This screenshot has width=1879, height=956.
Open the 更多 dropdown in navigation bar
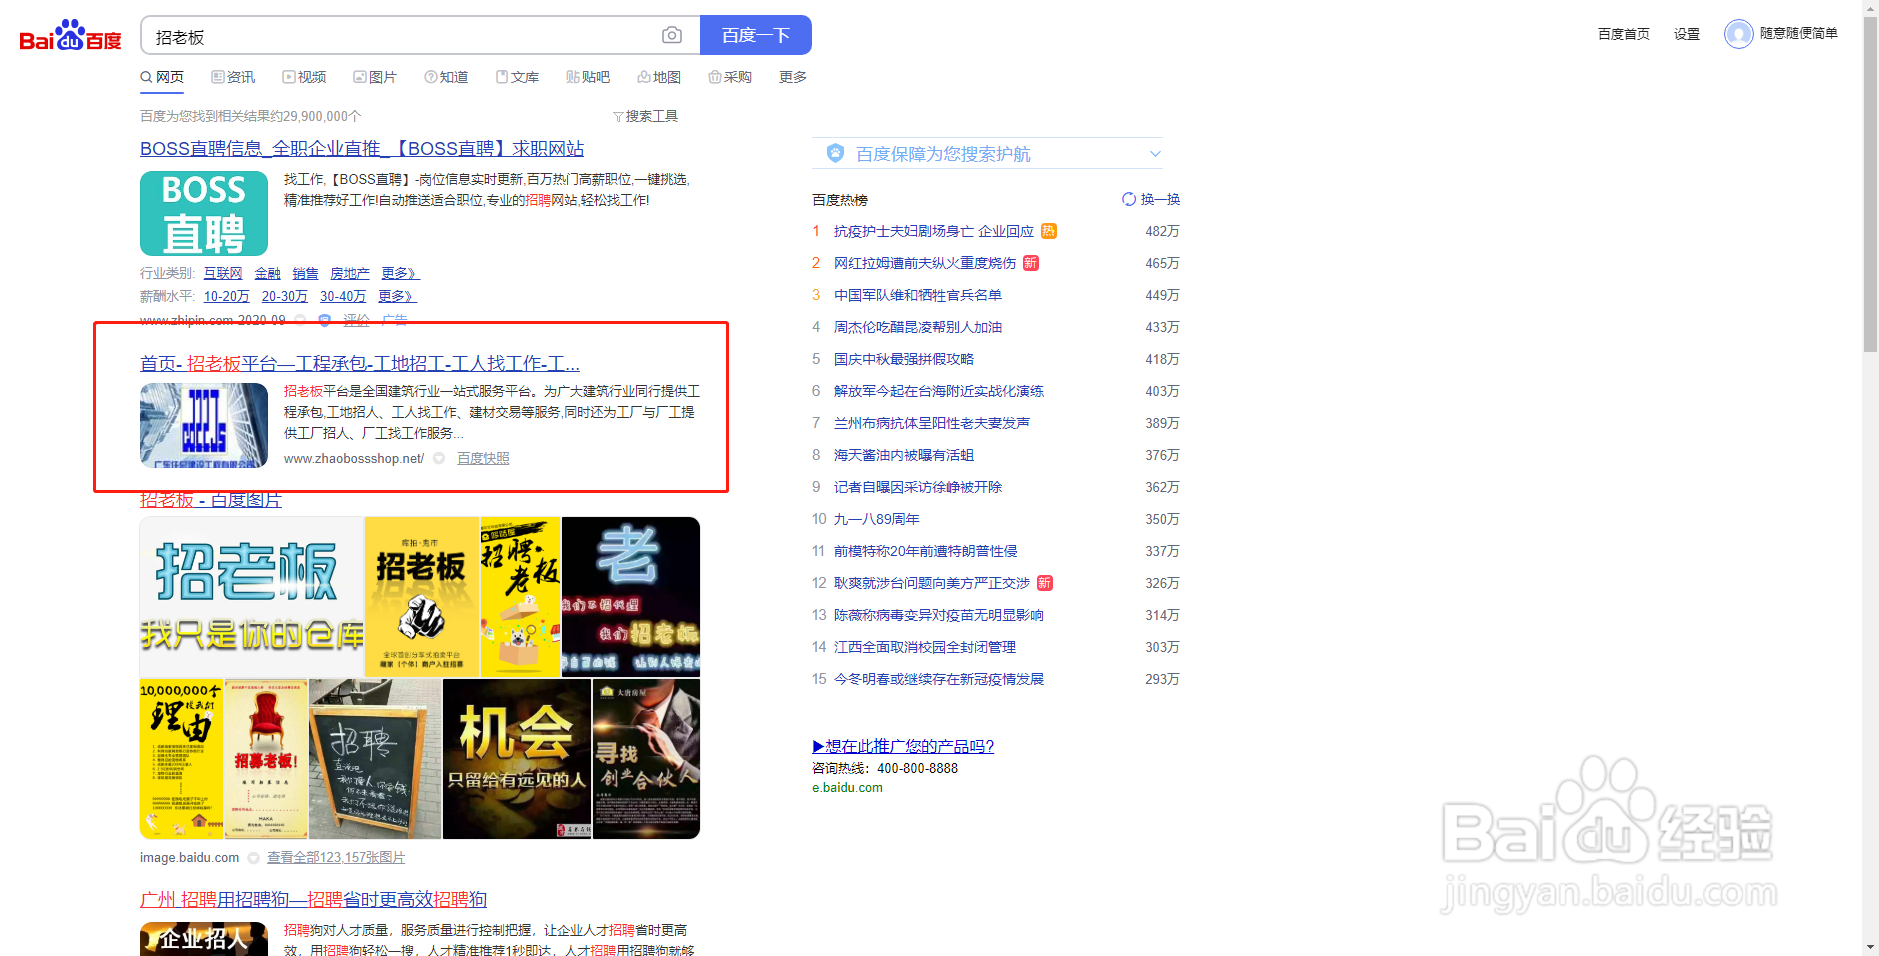[x=791, y=77]
